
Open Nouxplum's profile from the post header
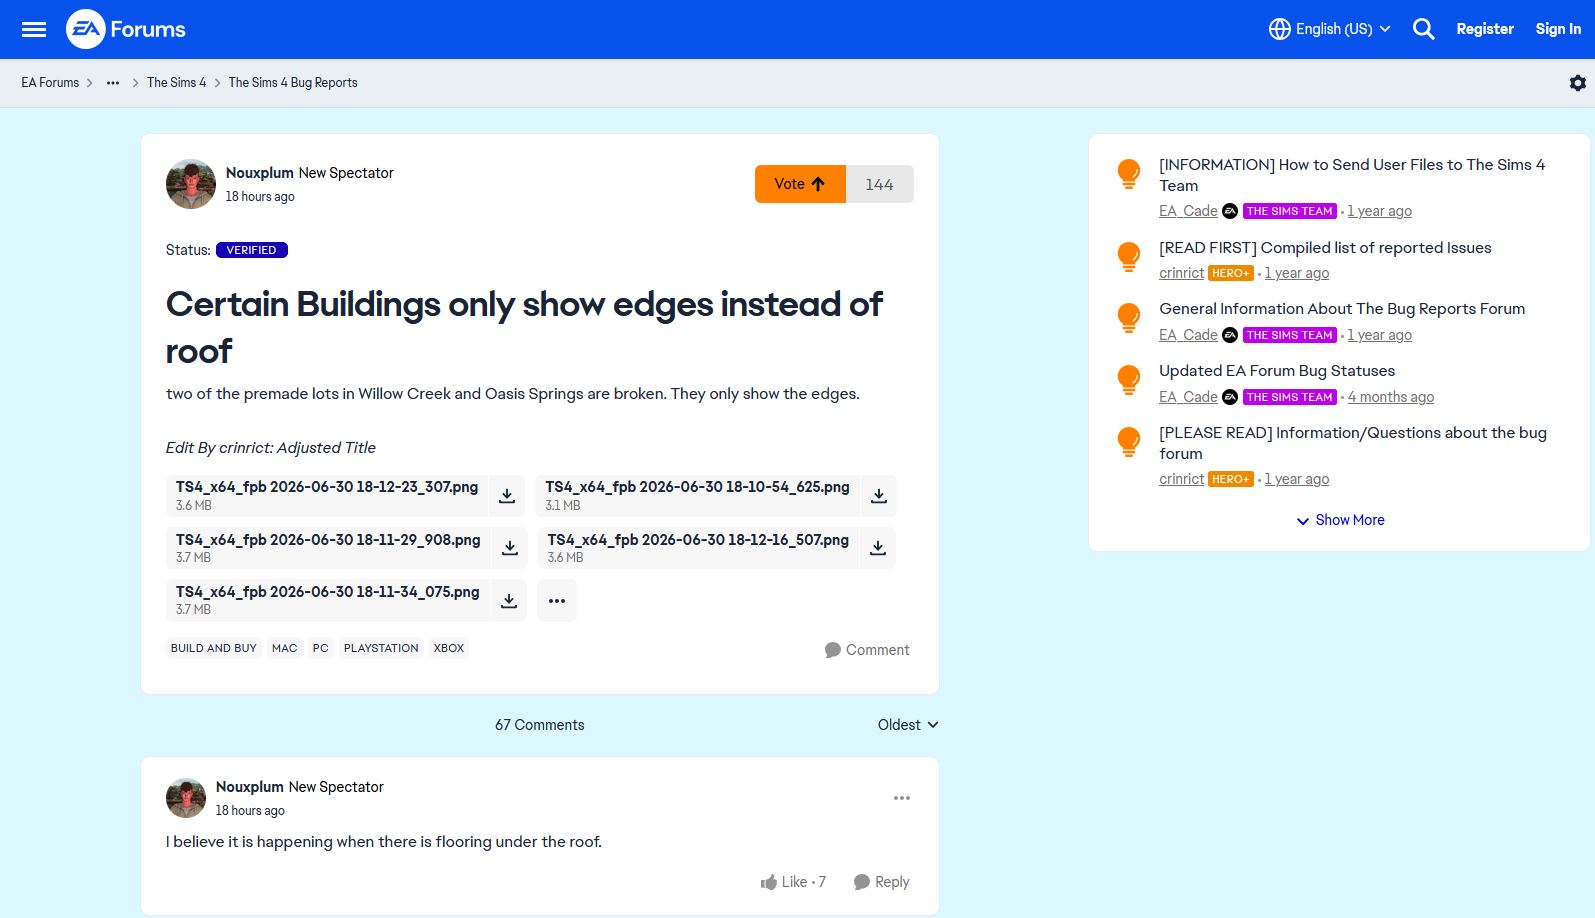click(260, 173)
